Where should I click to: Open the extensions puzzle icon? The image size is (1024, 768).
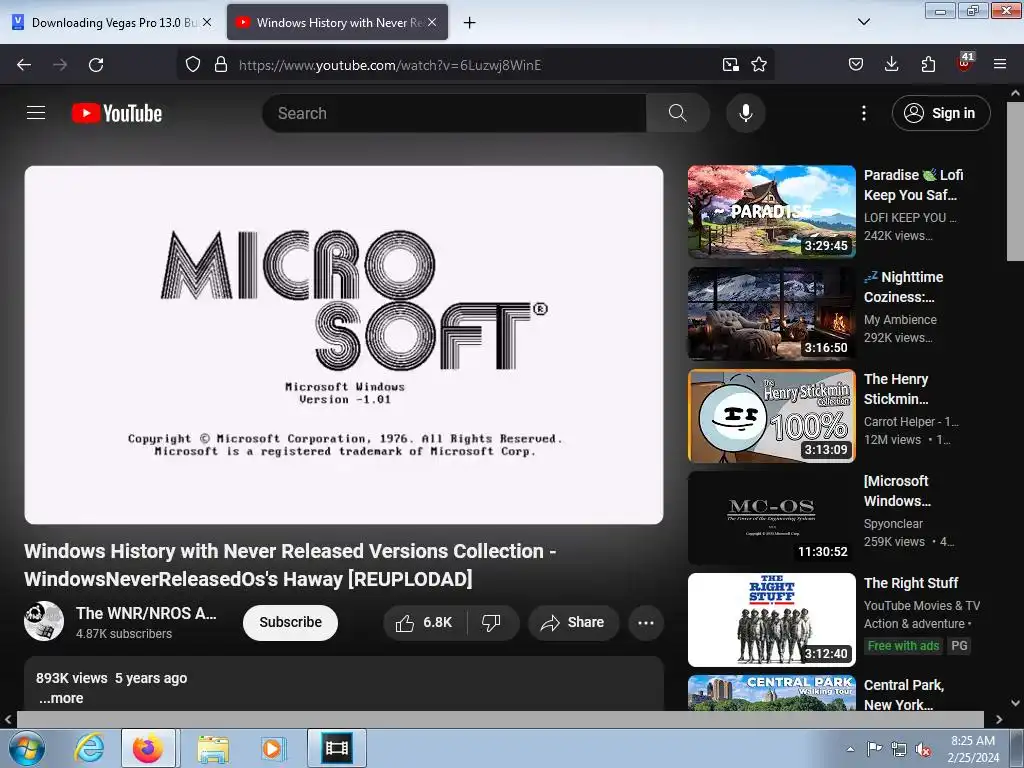pos(928,65)
